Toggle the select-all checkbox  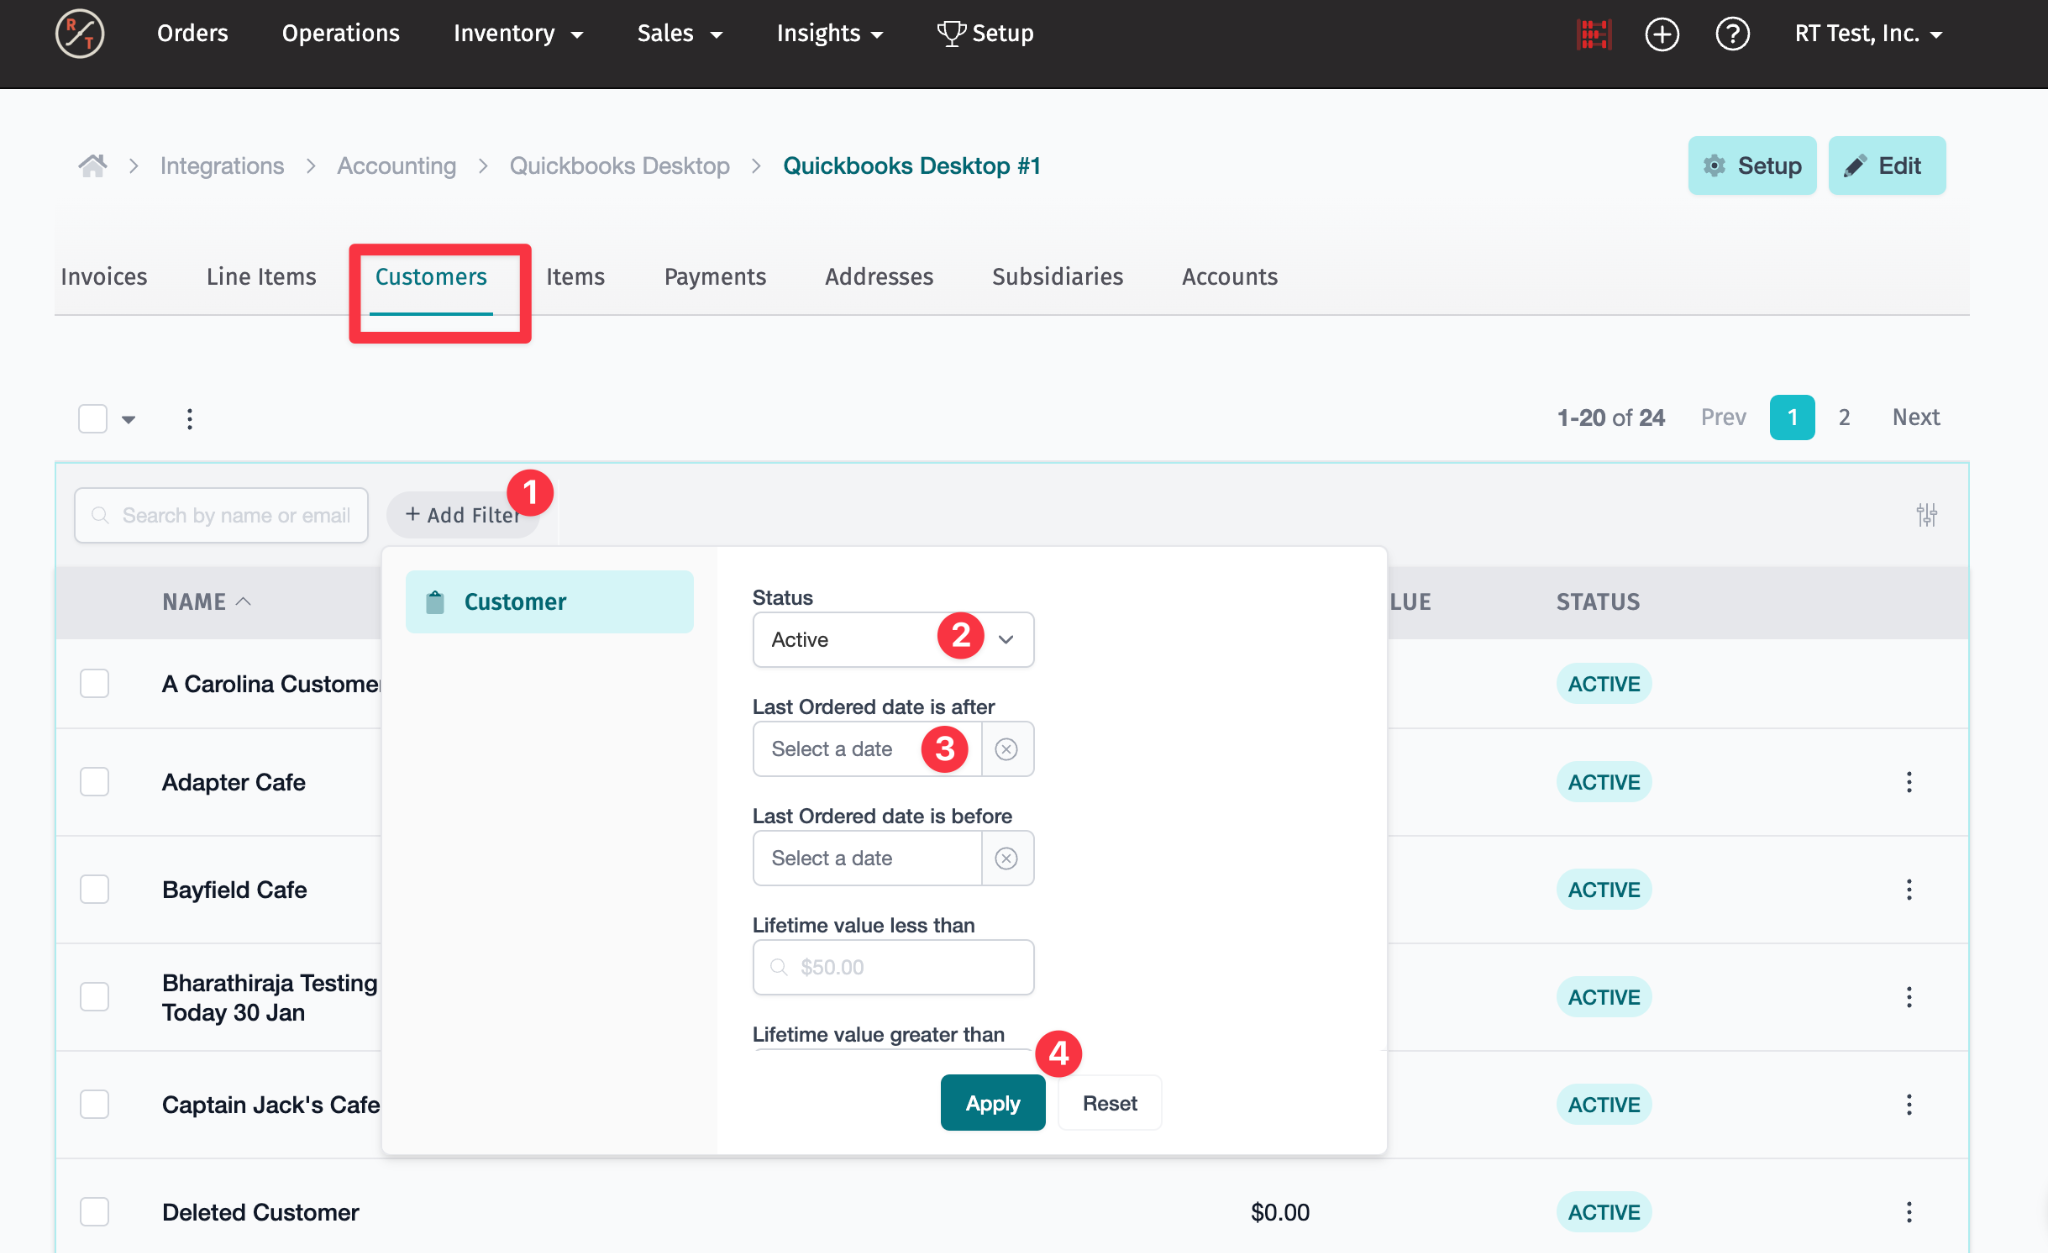coord(93,419)
